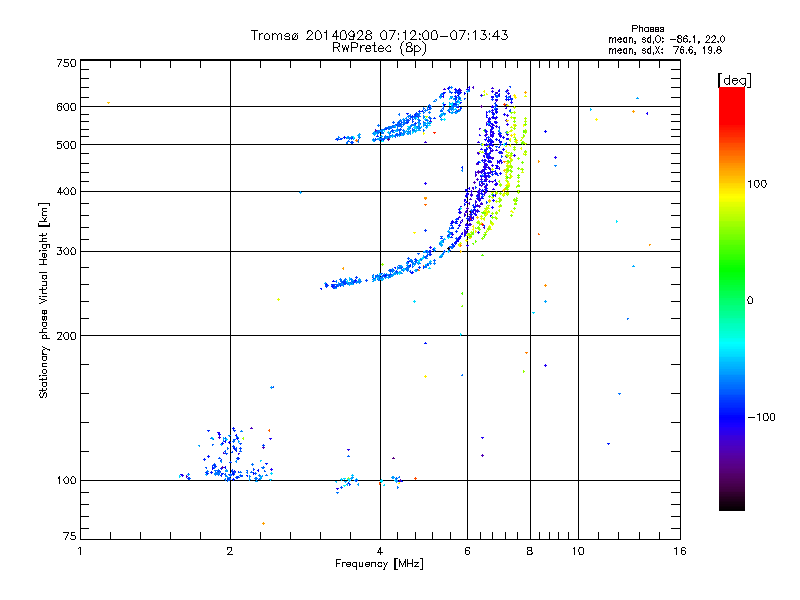
Task: Click the height axis tick '500'
Action: pyautogui.click(x=66, y=145)
